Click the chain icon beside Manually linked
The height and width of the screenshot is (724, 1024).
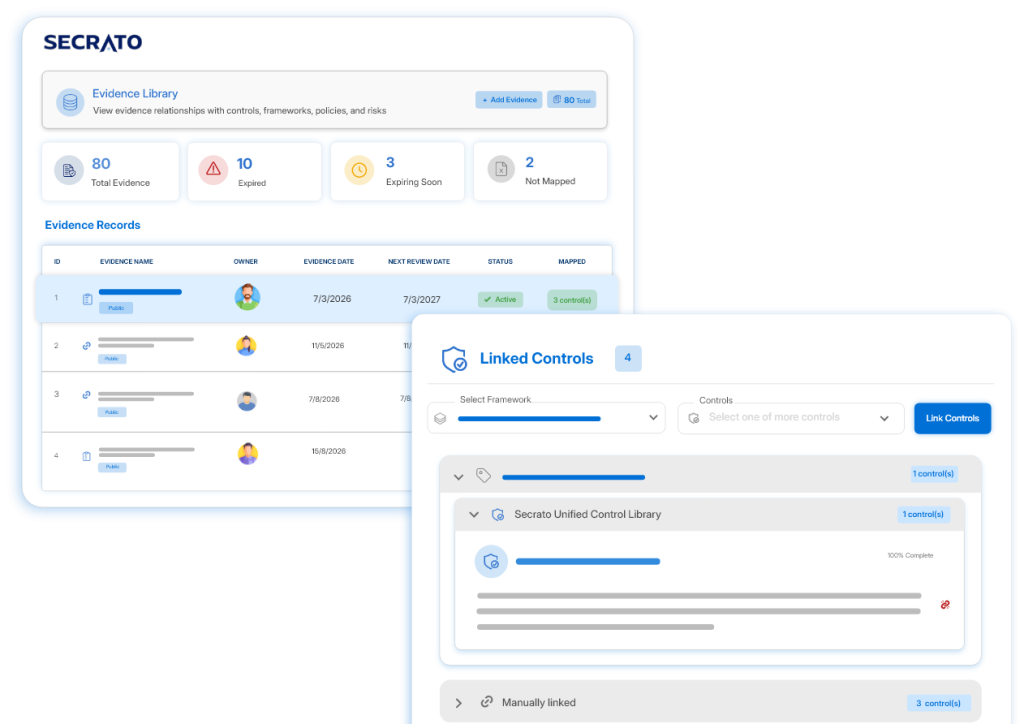coord(487,702)
